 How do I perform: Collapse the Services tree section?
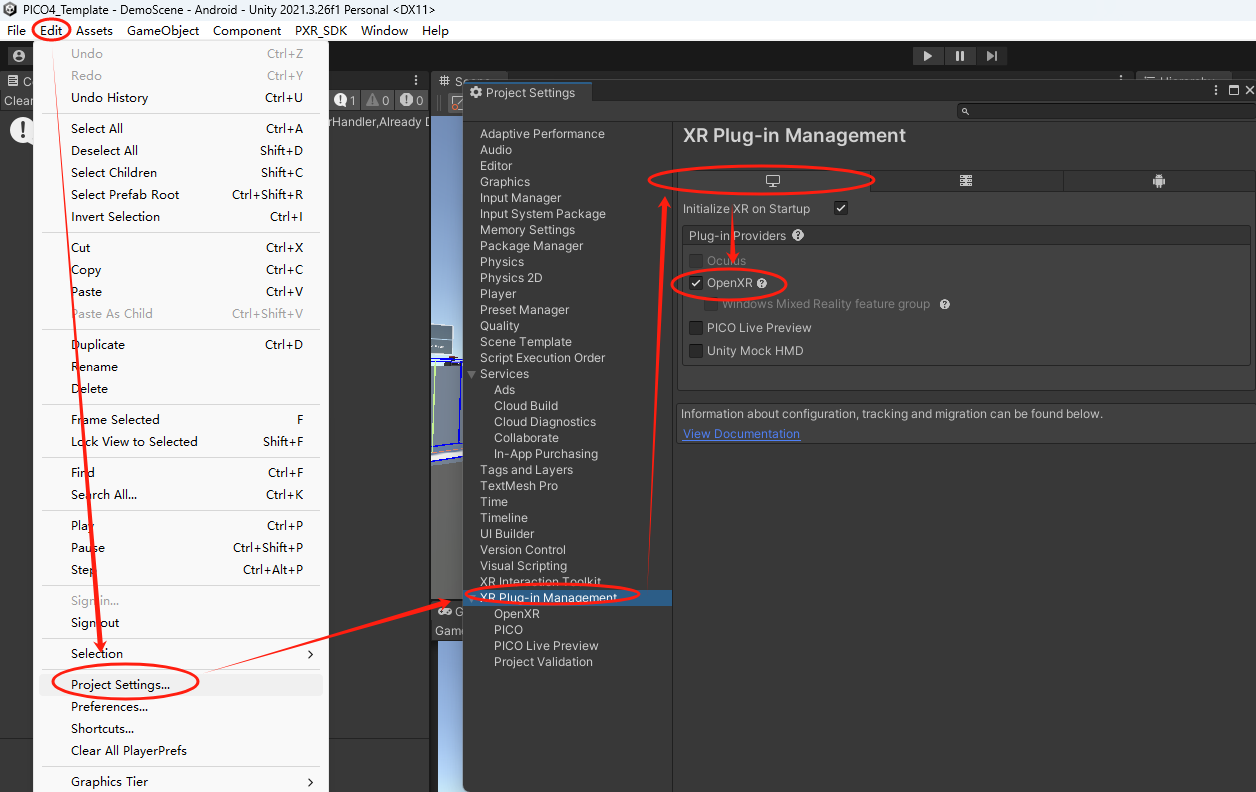(x=472, y=374)
